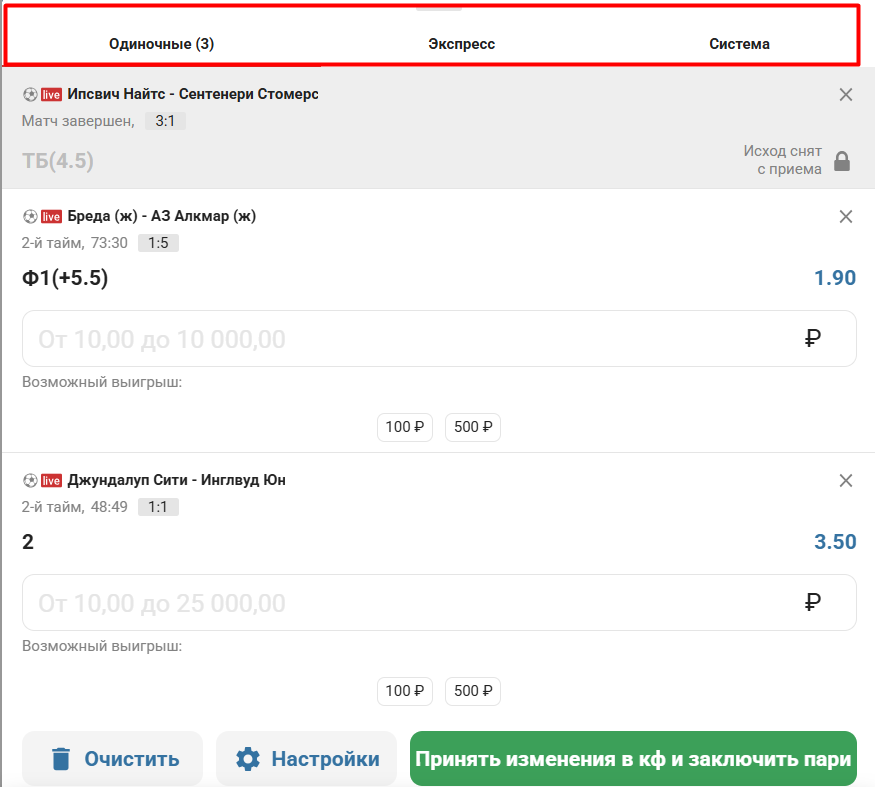Click the 1.90 odds value
This screenshot has width=875, height=787.
pyautogui.click(x=835, y=277)
